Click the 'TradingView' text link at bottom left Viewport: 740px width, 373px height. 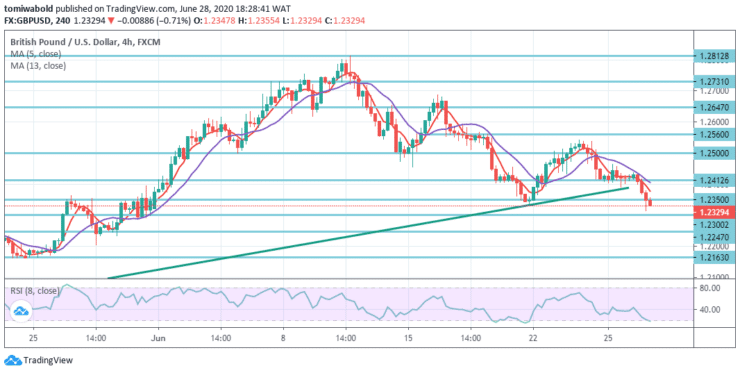(48, 361)
